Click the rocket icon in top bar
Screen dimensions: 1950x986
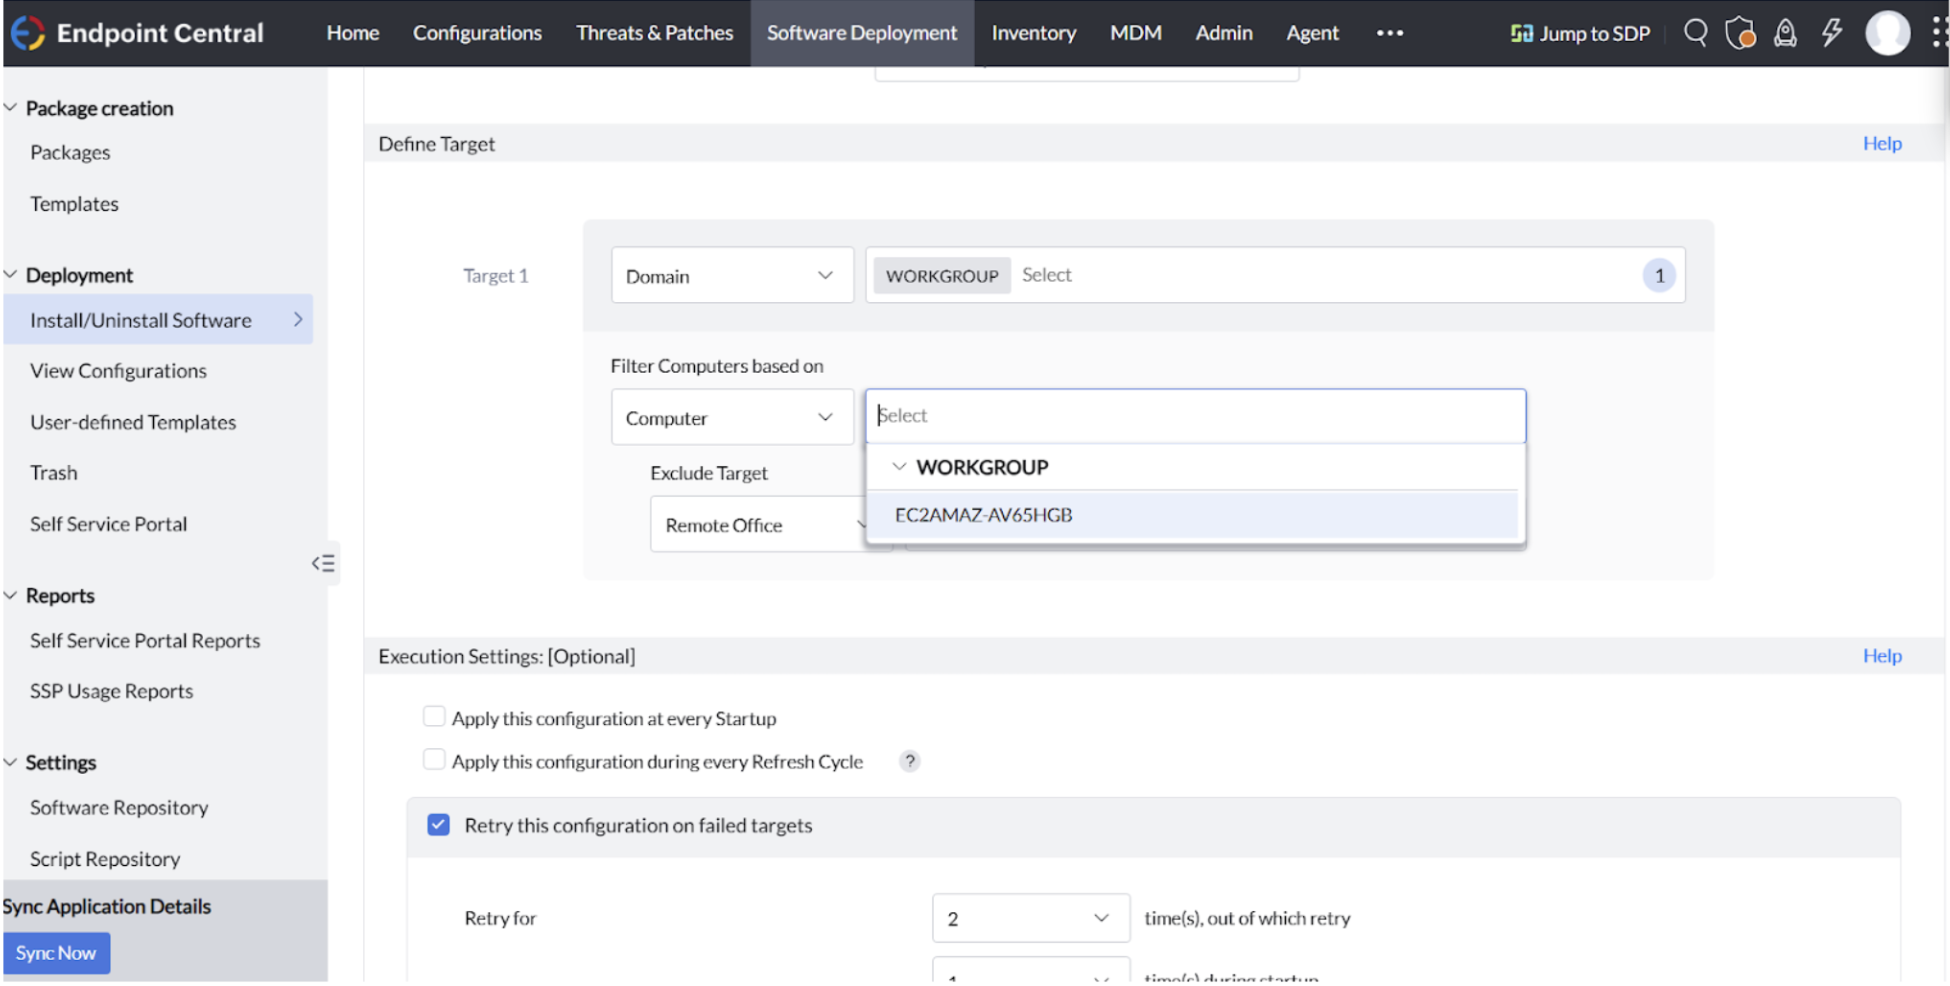tap(1785, 33)
